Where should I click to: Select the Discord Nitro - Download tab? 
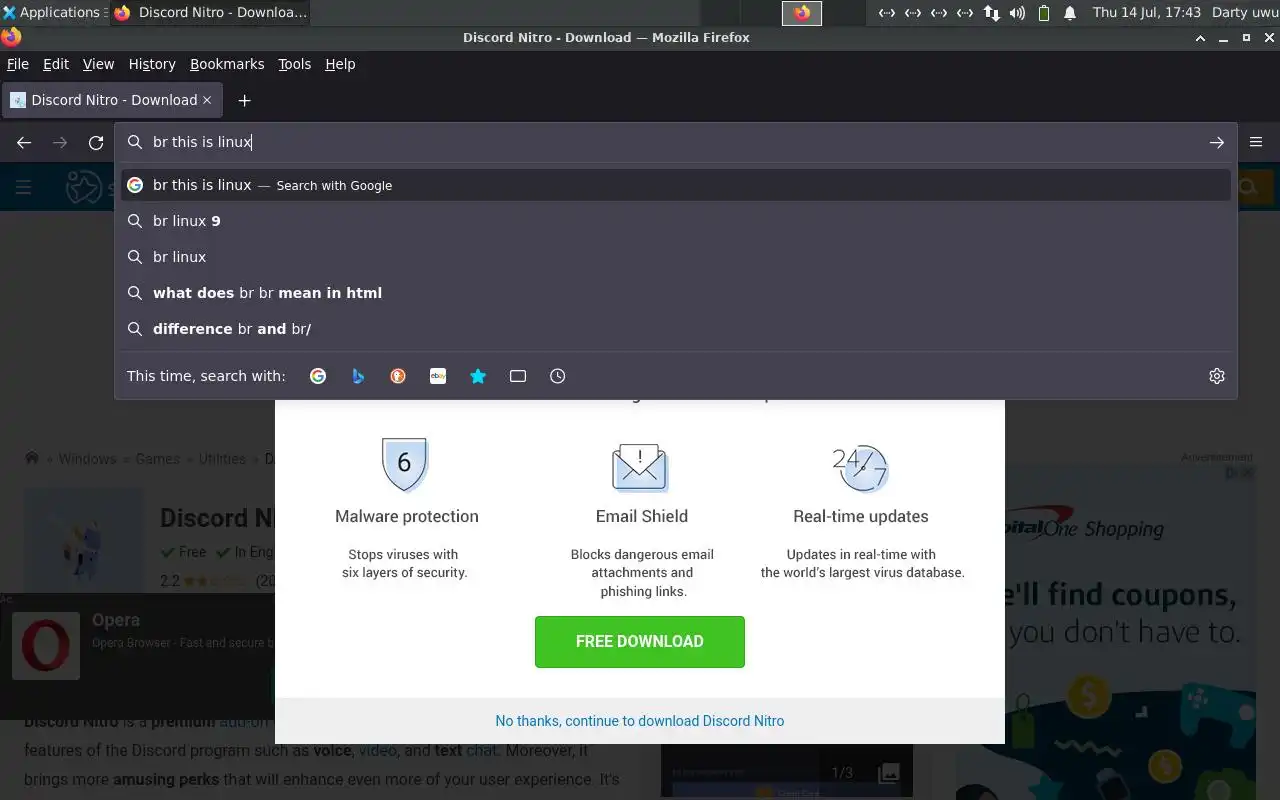click(112, 100)
